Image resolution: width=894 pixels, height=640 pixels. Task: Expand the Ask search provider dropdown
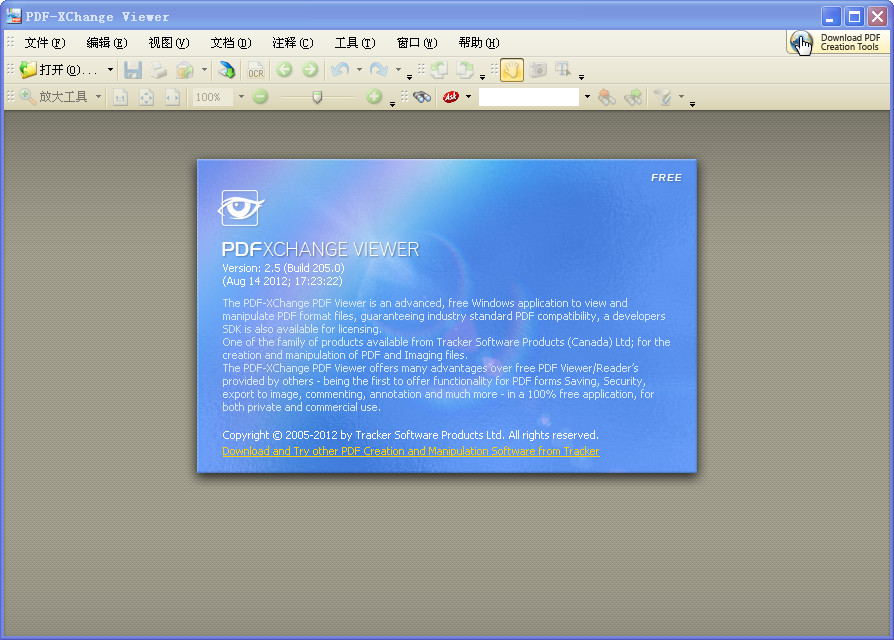coord(469,97)
